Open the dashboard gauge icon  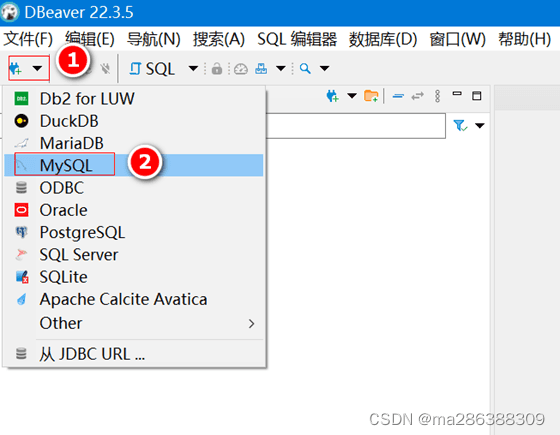[x=240, y=68]
